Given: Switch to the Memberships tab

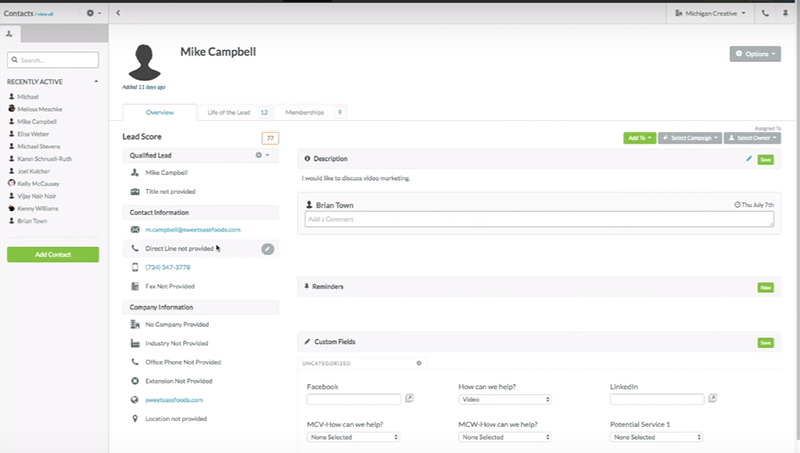Looking at the screenshot, I should coord(313,112).
